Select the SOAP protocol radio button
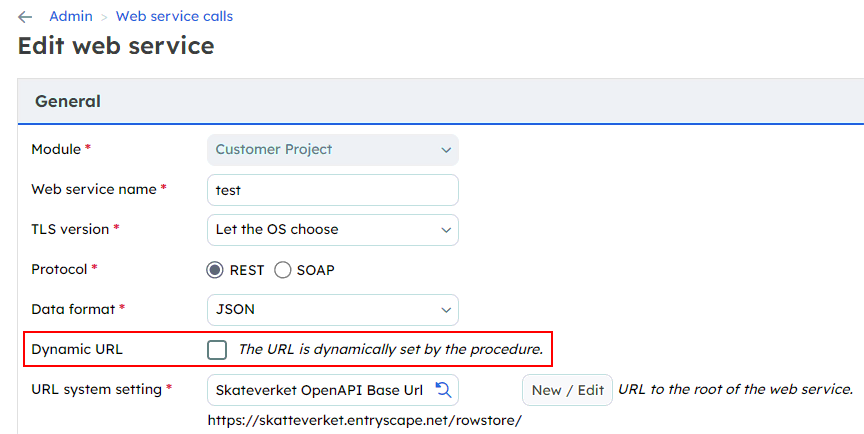The image size is (864, 434). pyautogui.click(x=283, y=270)
